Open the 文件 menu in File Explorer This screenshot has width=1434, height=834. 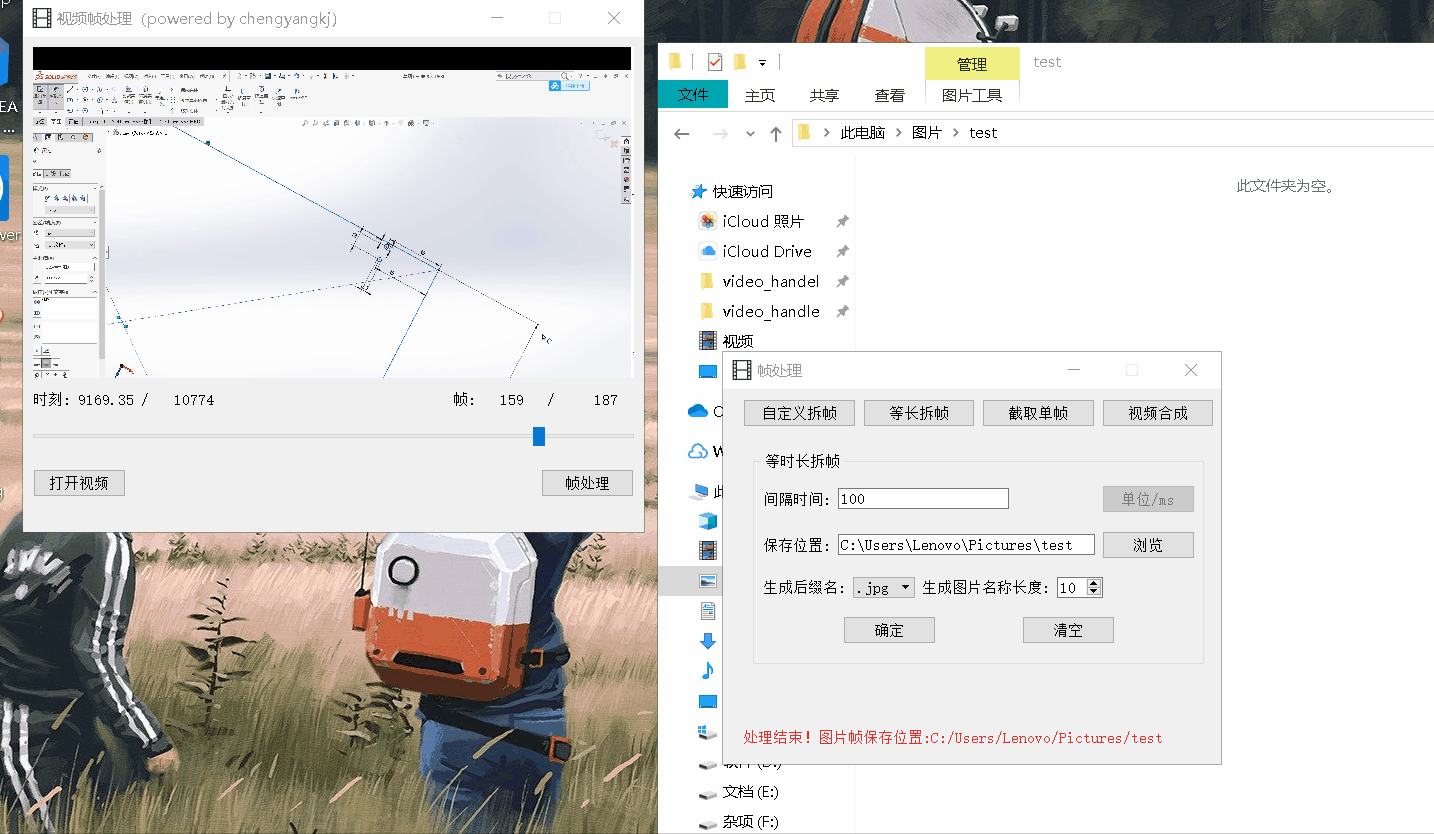692,95
